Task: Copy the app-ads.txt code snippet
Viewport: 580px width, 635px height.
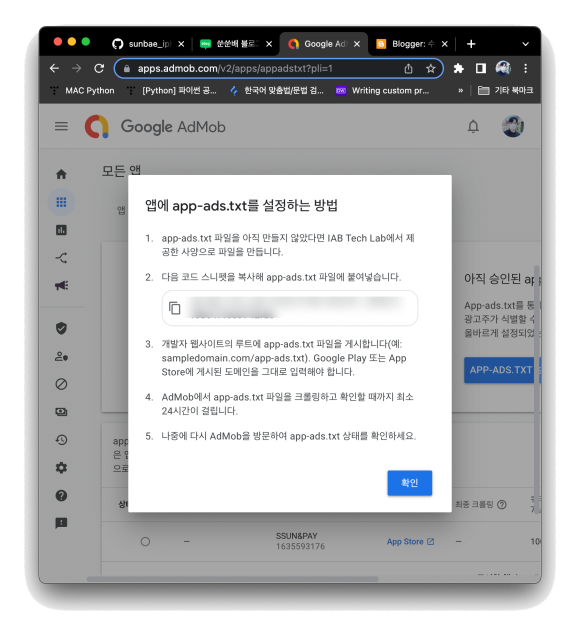Action: coord(175,308)
